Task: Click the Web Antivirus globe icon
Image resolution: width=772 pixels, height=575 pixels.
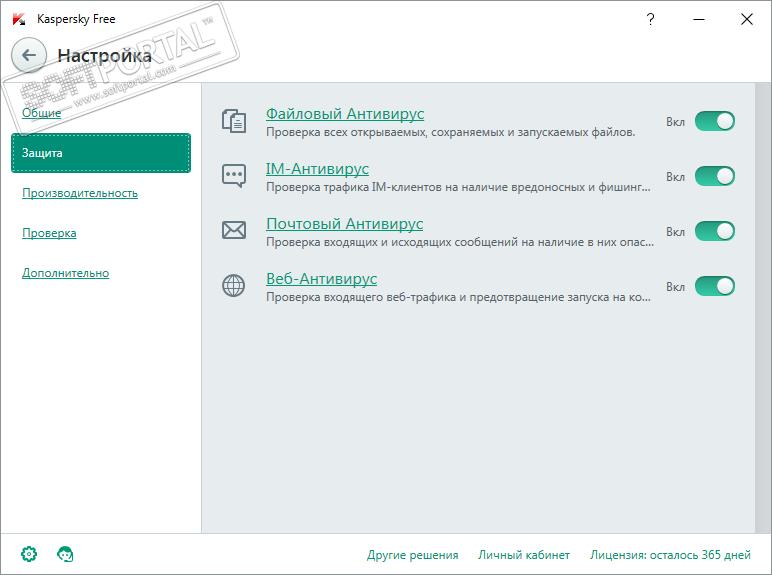Action: point(233,285)
